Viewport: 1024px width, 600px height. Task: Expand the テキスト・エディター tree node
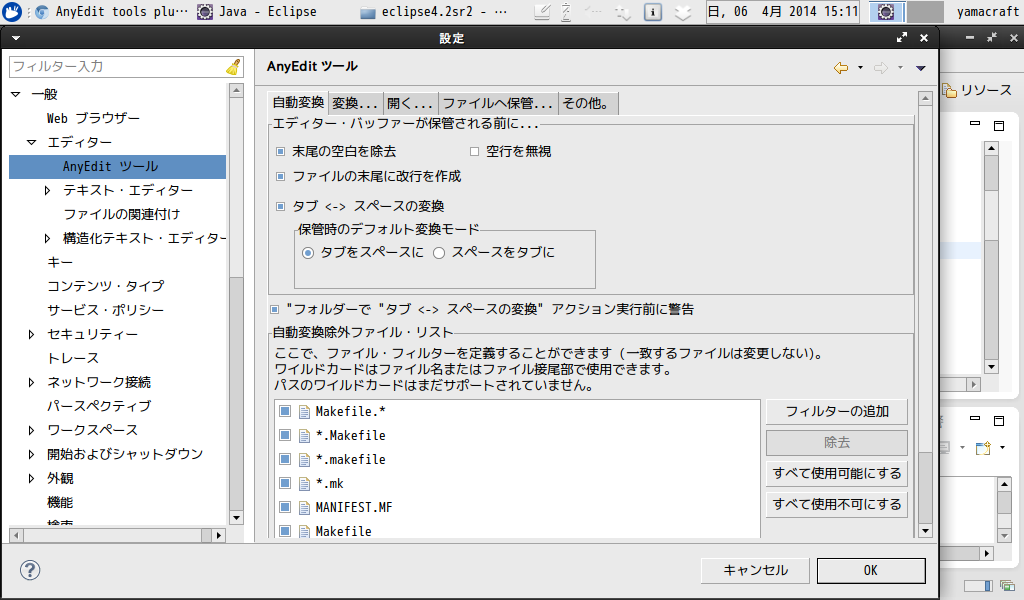click(x=47, y=191)
